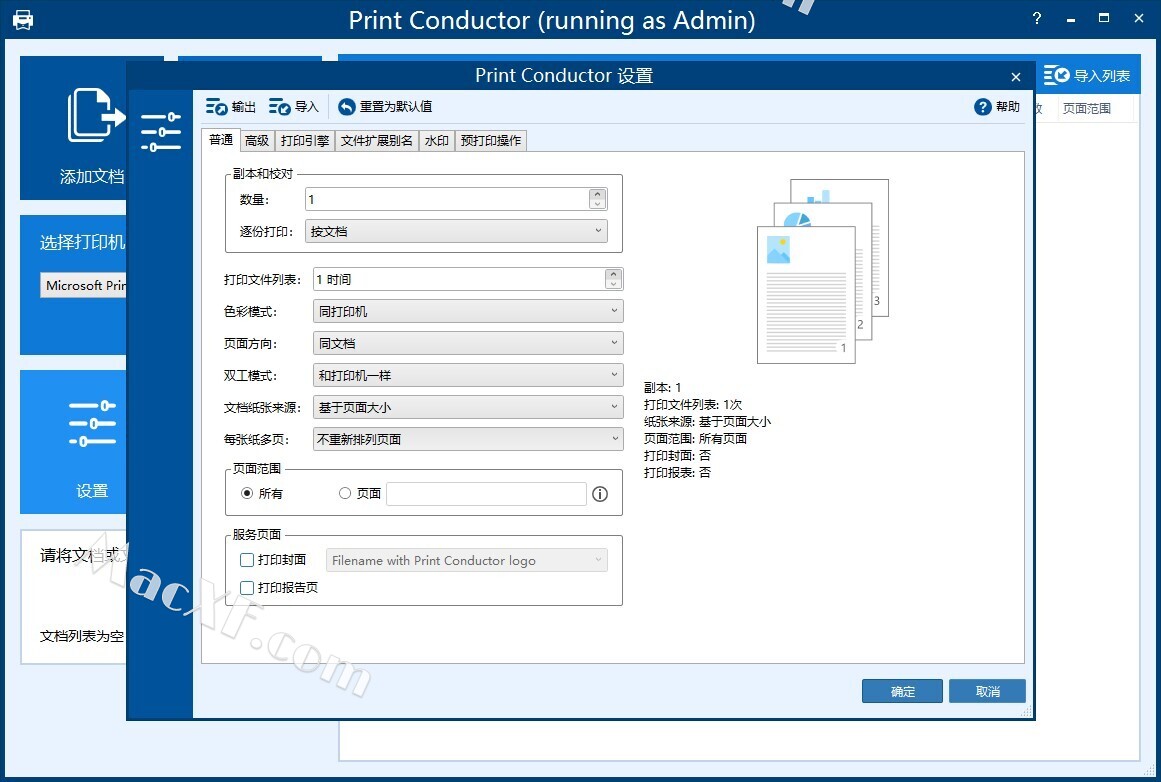Close the Print Conductor 设置 dialog

pyautogui.click(x=1016, y=77)
